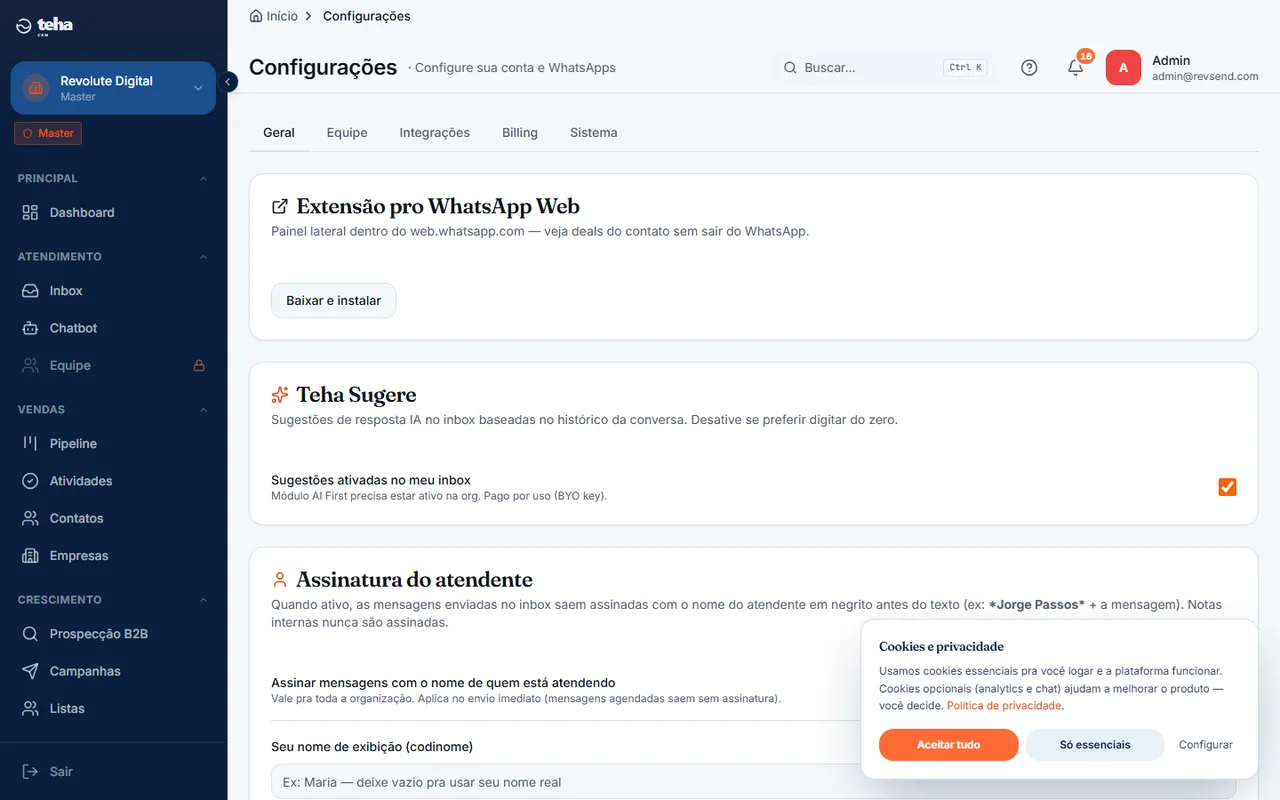Collapse the sidebar with the arrow handle
The width and height of the screenshot is (1280, 800).
pyautogui.click(x=228, y=82)
